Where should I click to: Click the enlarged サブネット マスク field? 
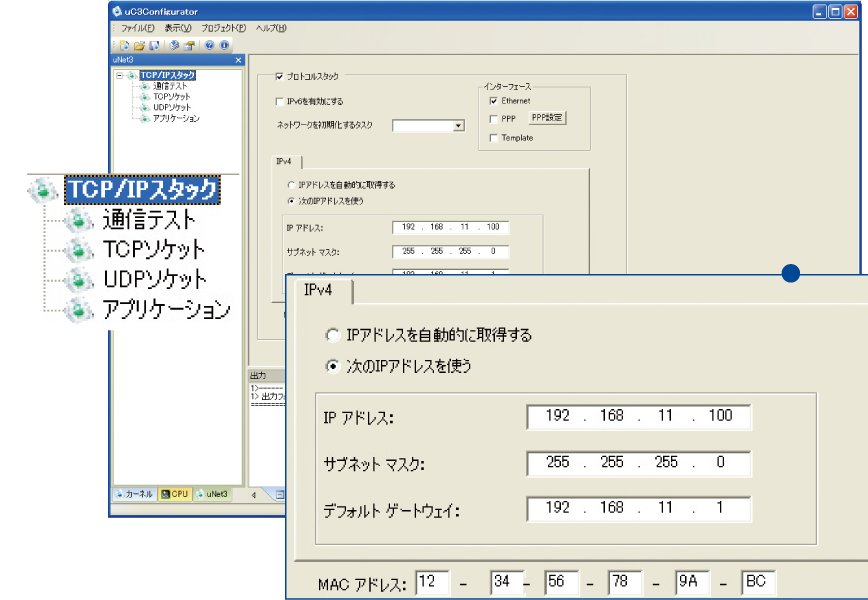(639, 463)
